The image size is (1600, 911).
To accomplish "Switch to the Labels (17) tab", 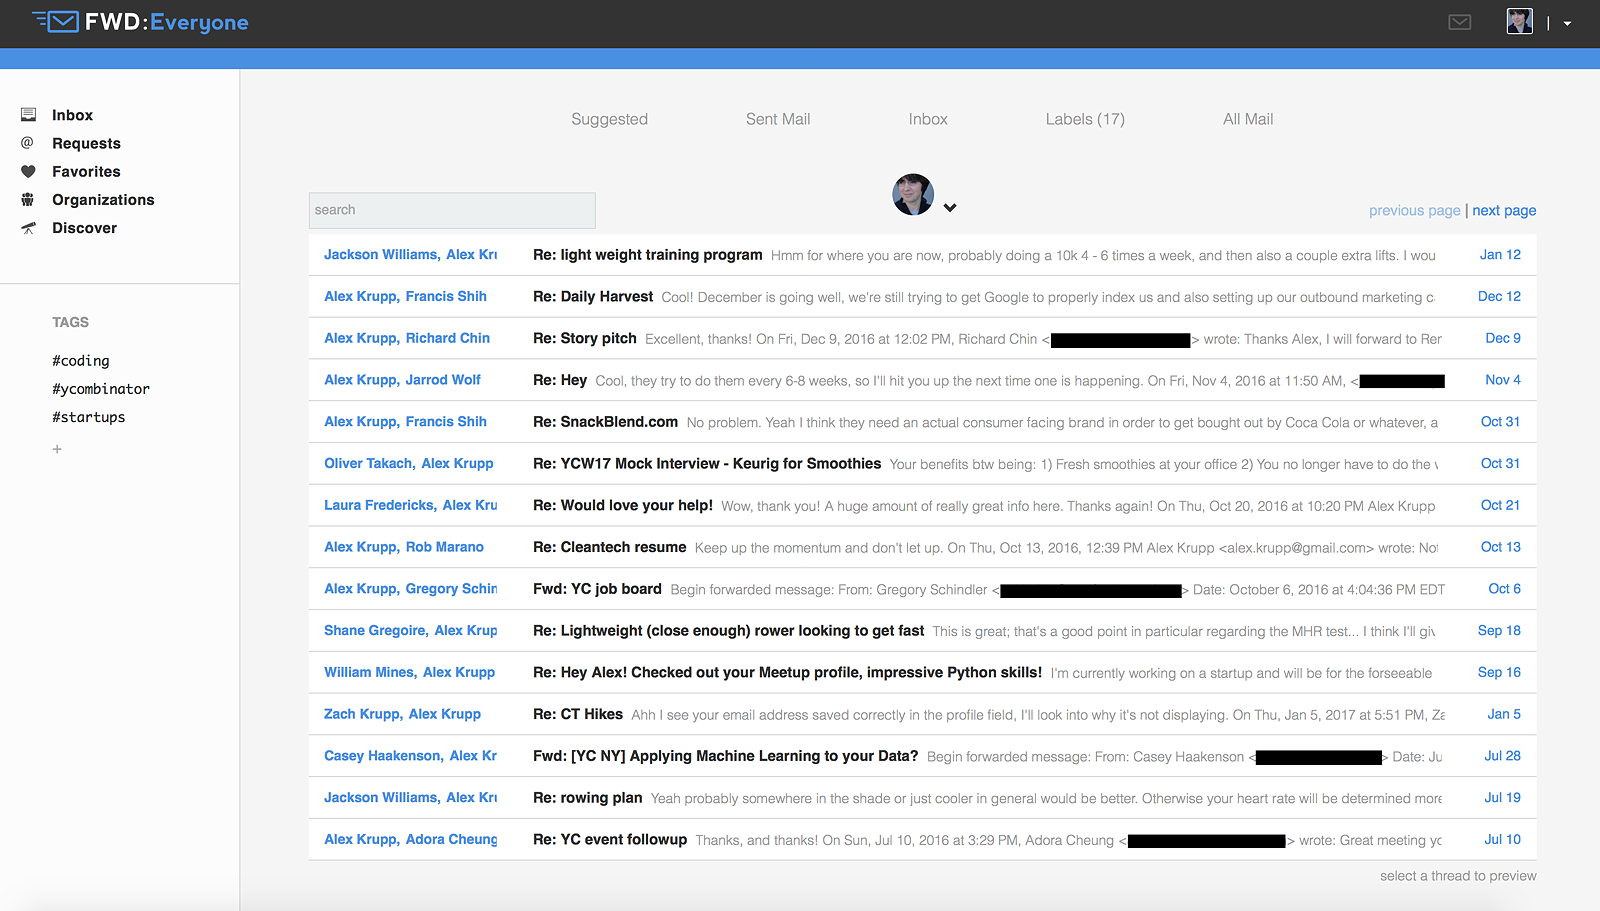I will coord(1085,119).
